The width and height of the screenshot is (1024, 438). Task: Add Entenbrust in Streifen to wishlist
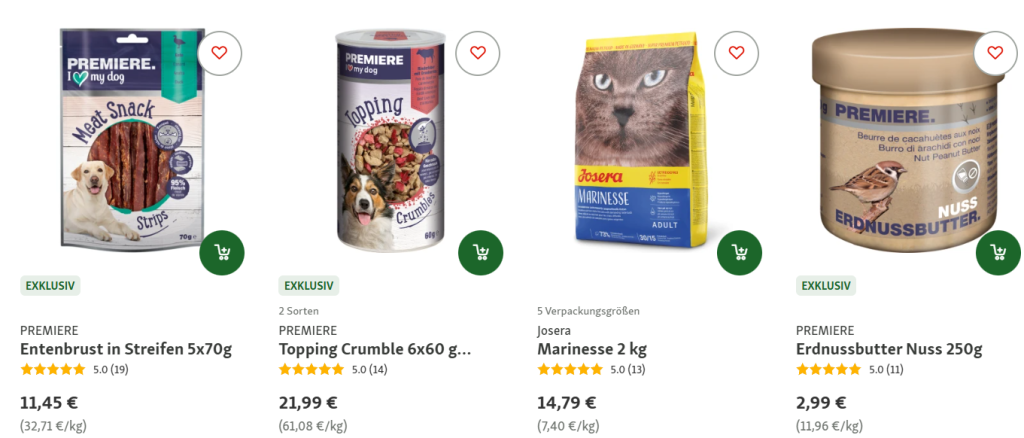(219, 53)
